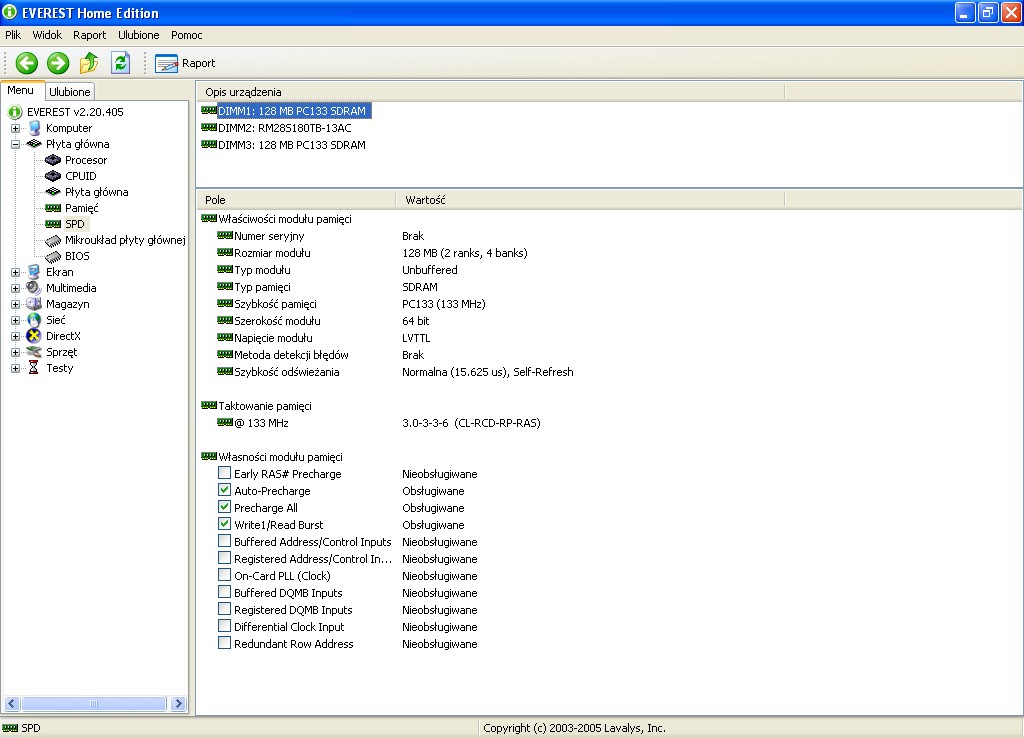1024x738 pixels.
Task: Open the Raport menu in menu bar
Action: [x=89, y=35]
